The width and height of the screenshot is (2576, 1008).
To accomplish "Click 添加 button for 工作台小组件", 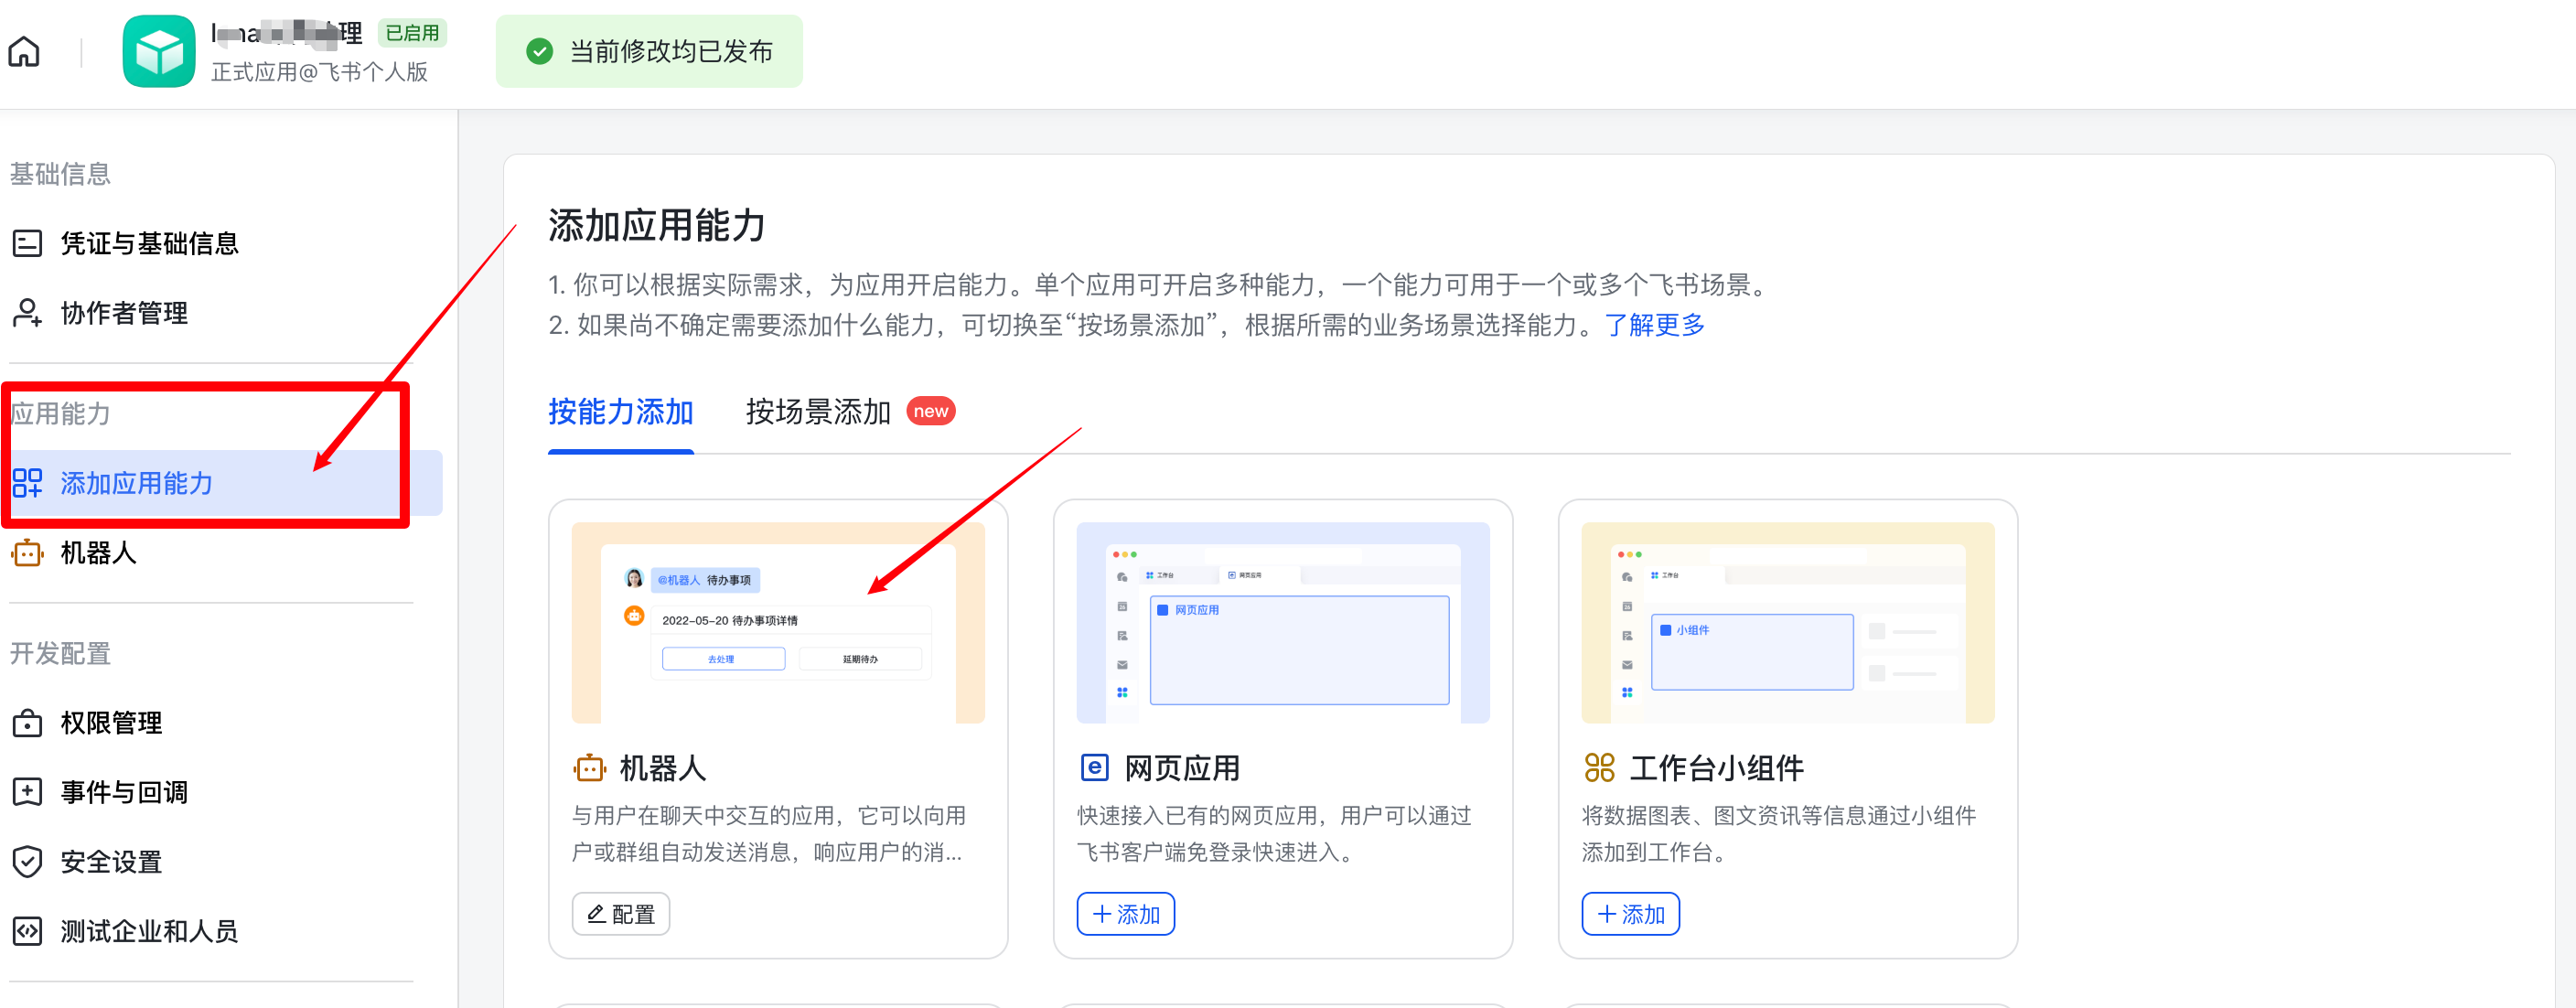I will coord(1630,913).
